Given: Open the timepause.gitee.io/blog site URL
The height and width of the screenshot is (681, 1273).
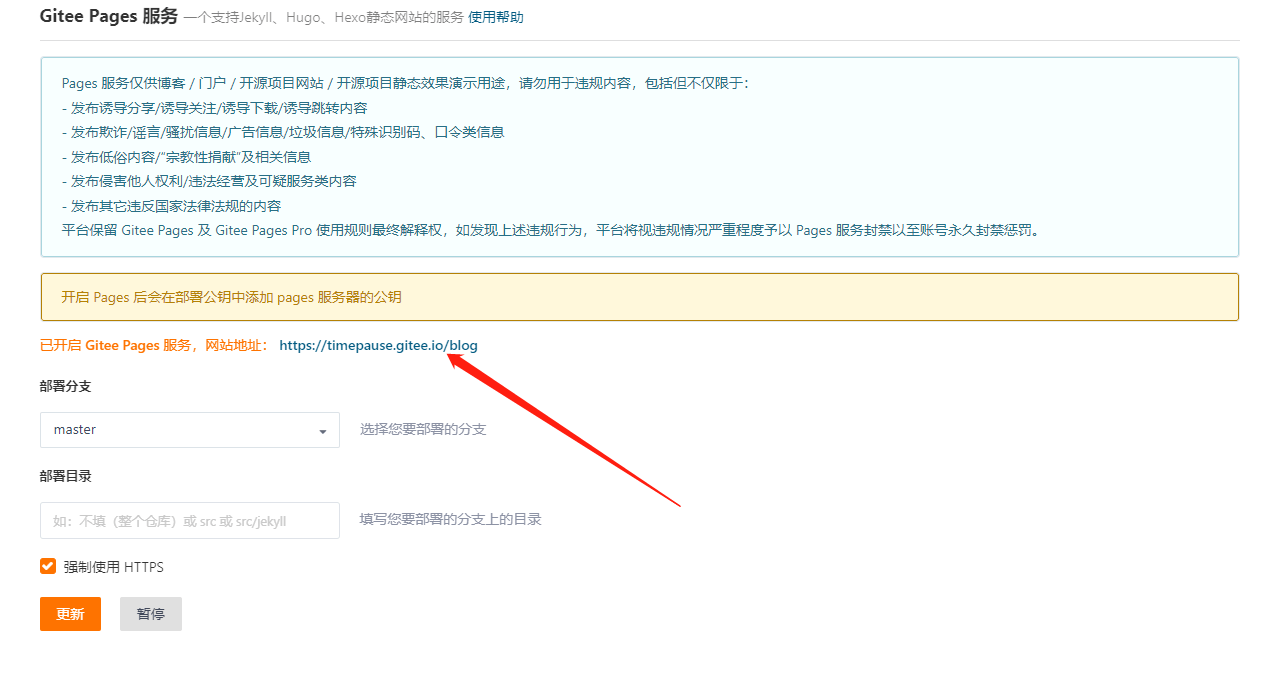Looking at the screenshot, I should pos(378,345).
